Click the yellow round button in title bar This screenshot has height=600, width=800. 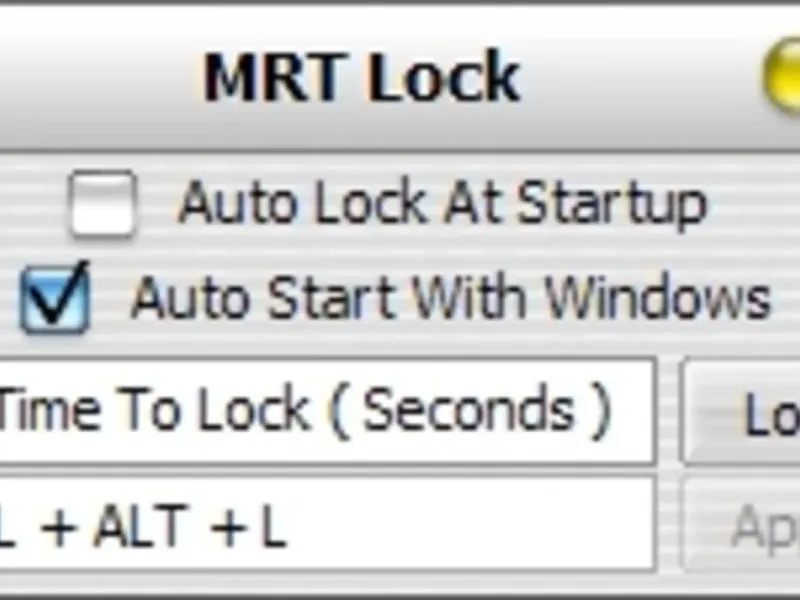pyautogui.click(x=783, y=78)
